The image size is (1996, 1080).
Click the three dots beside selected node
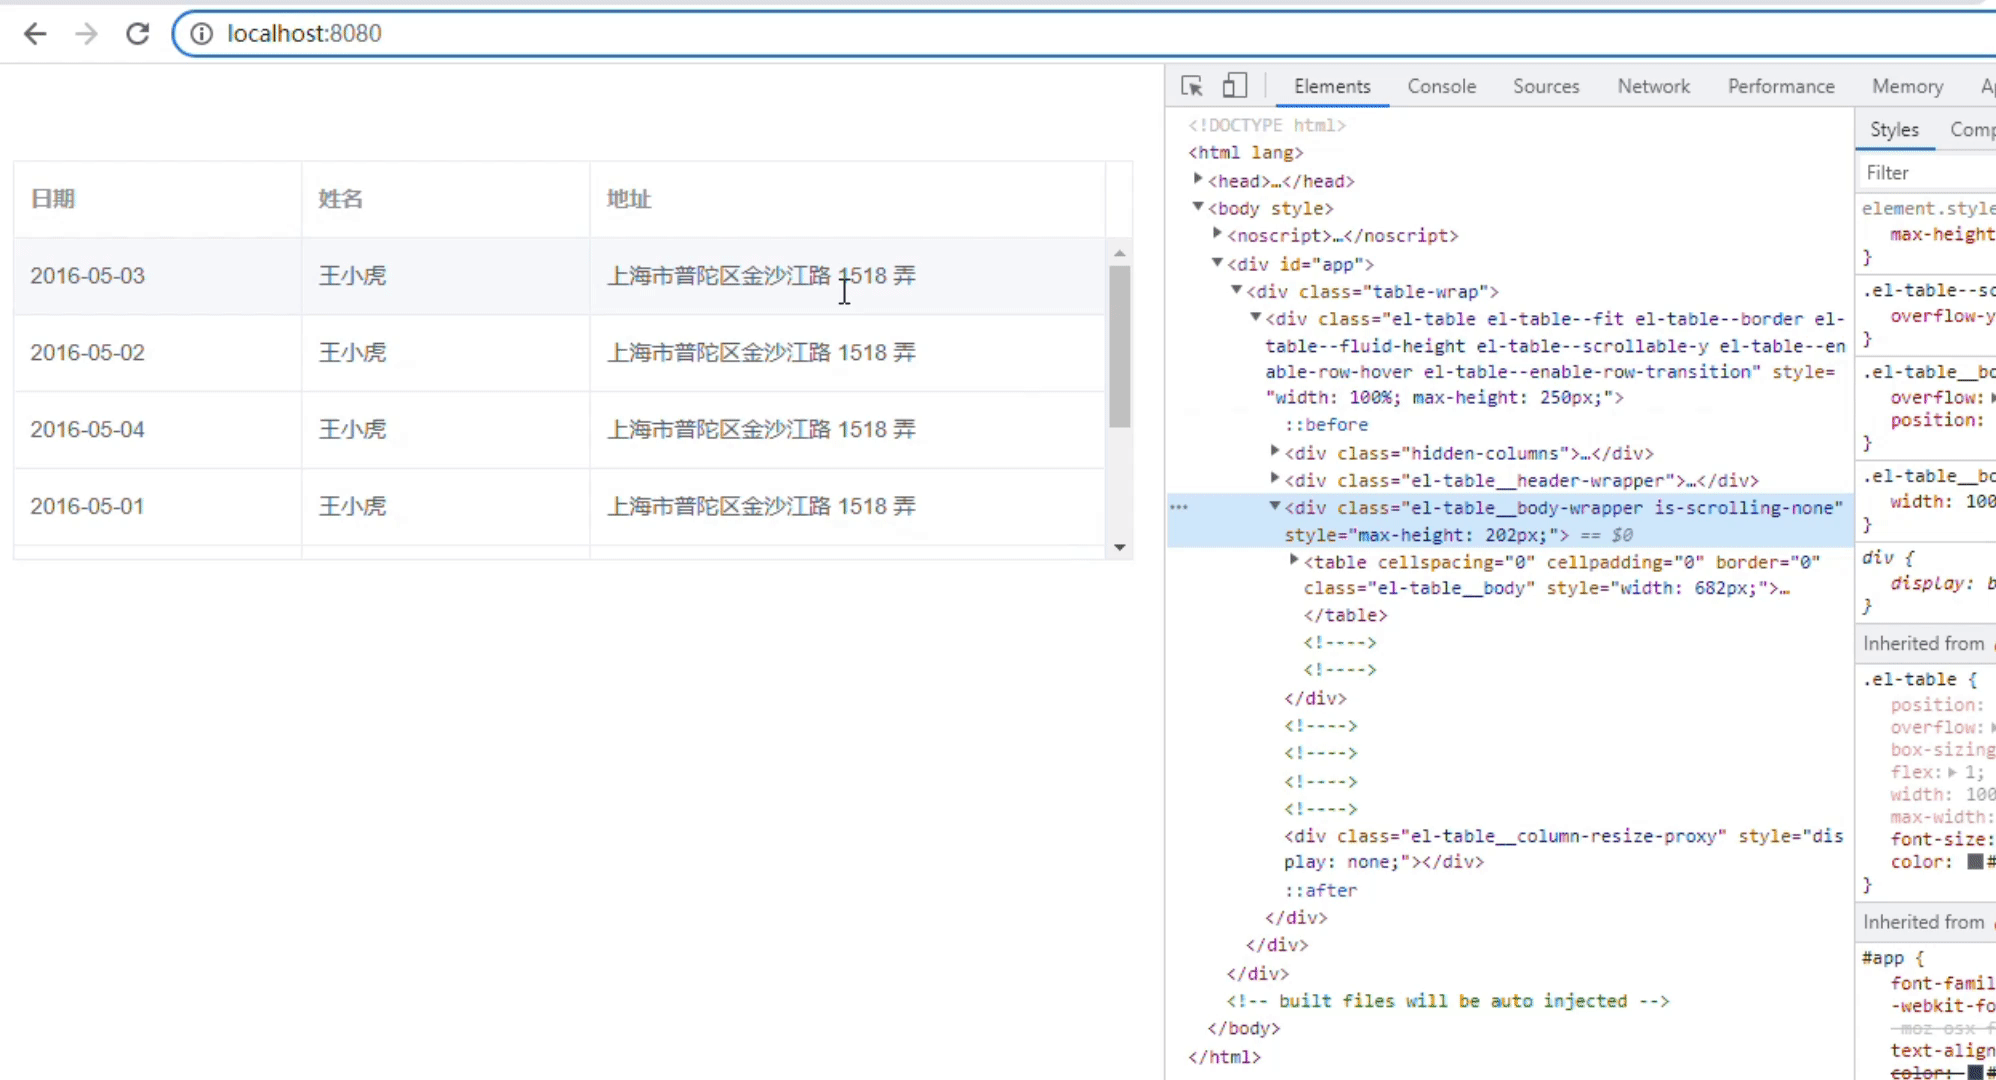(1179, 507)
